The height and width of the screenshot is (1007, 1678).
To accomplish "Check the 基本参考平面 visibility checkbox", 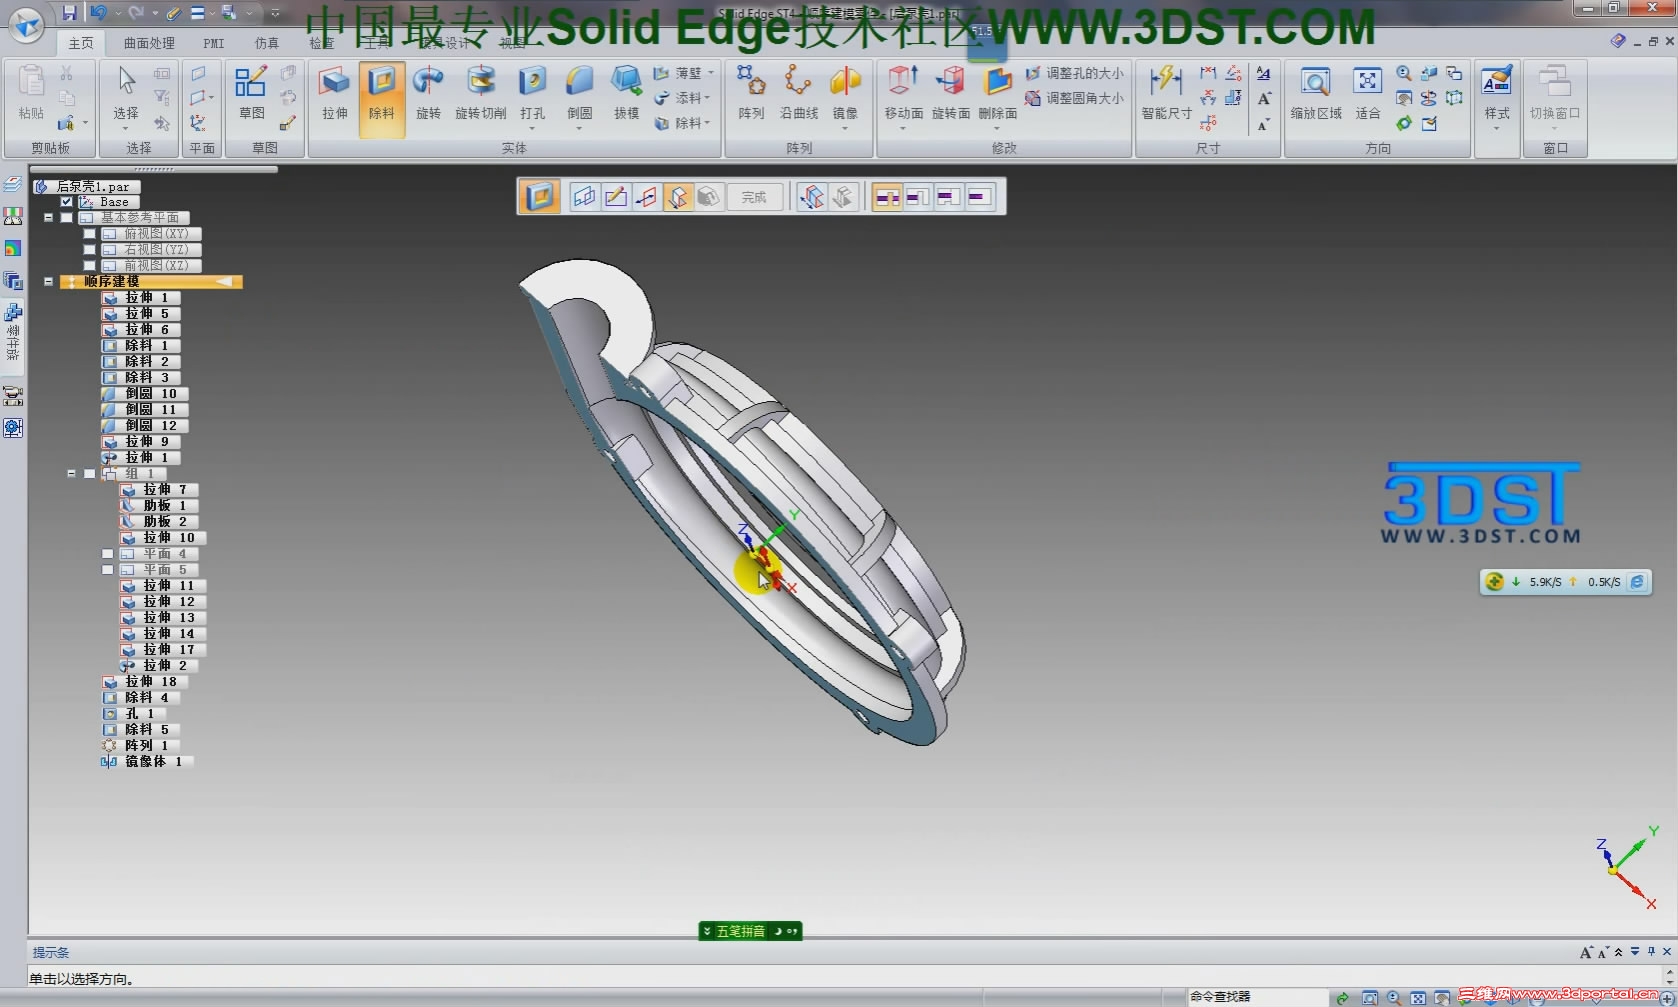I will coord(66,217).
